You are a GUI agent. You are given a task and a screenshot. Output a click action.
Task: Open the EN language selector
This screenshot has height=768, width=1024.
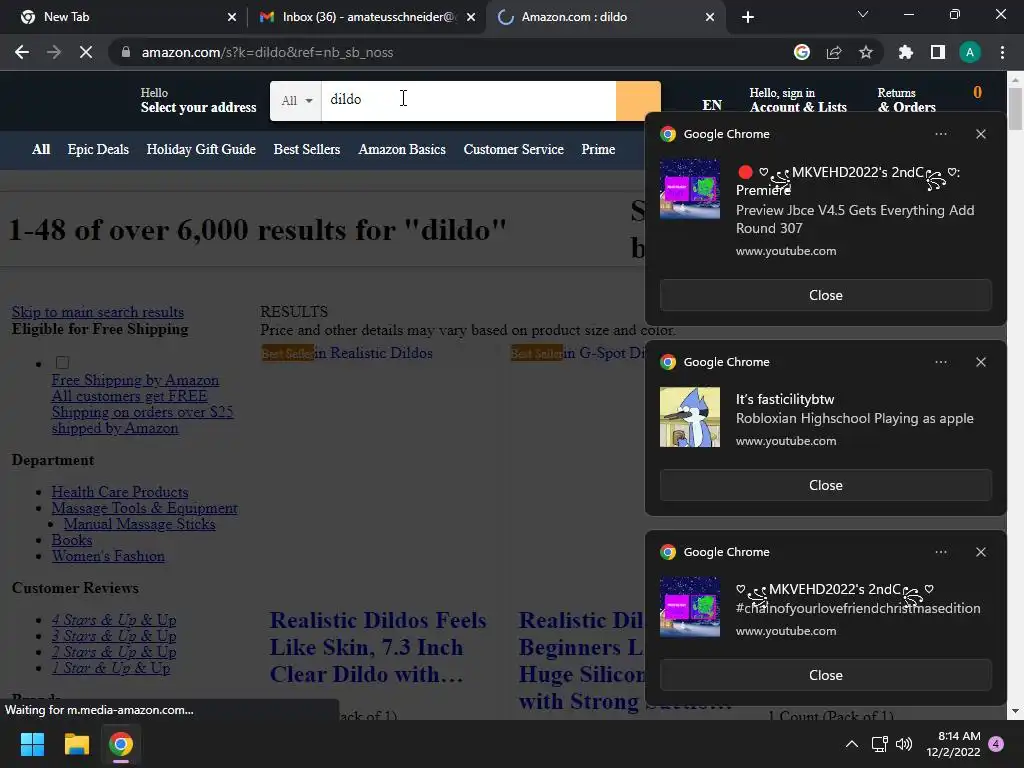coord(712,105)
